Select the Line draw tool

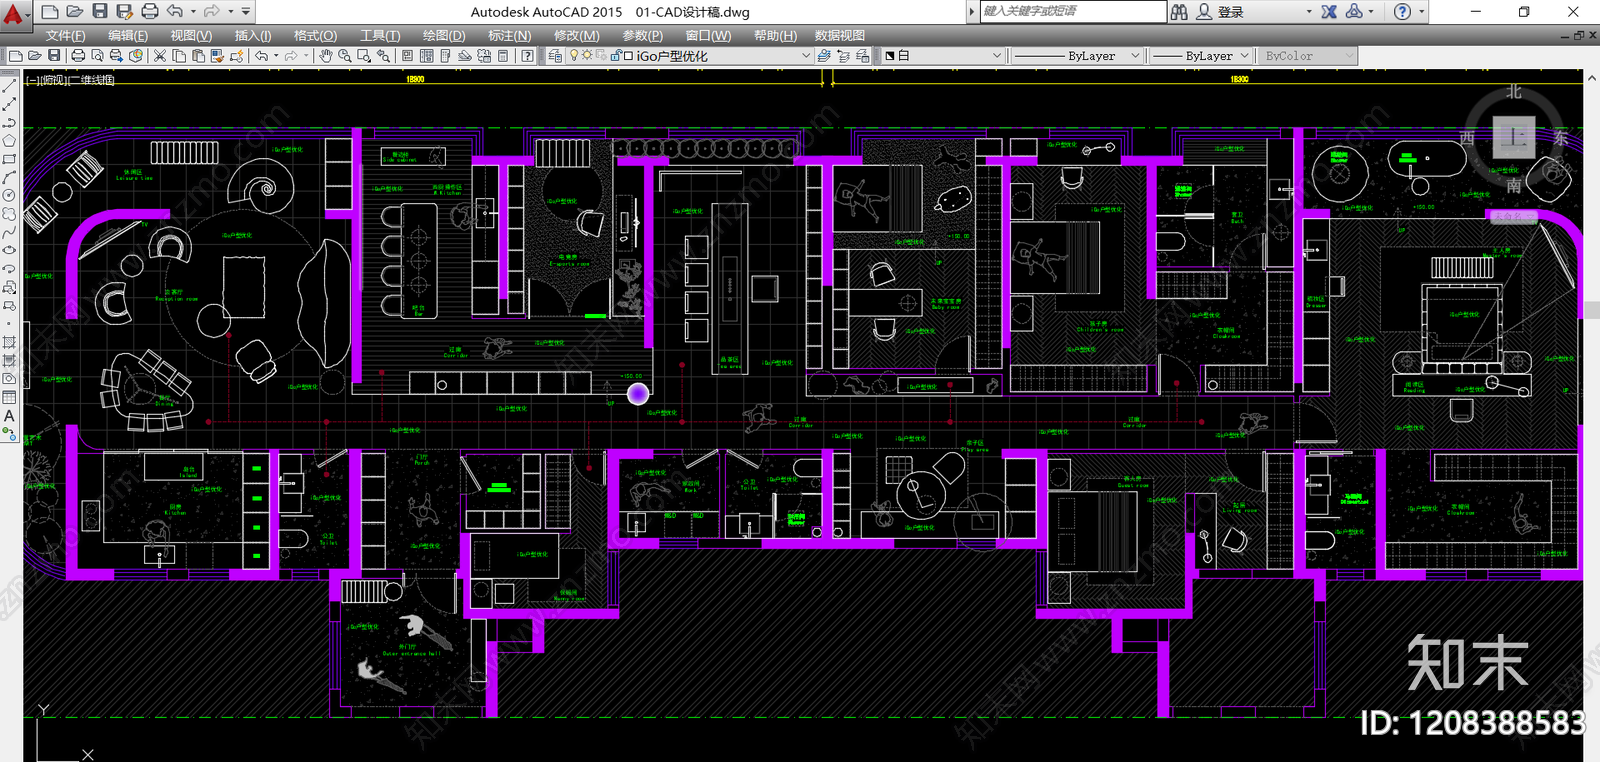[9, 87]
